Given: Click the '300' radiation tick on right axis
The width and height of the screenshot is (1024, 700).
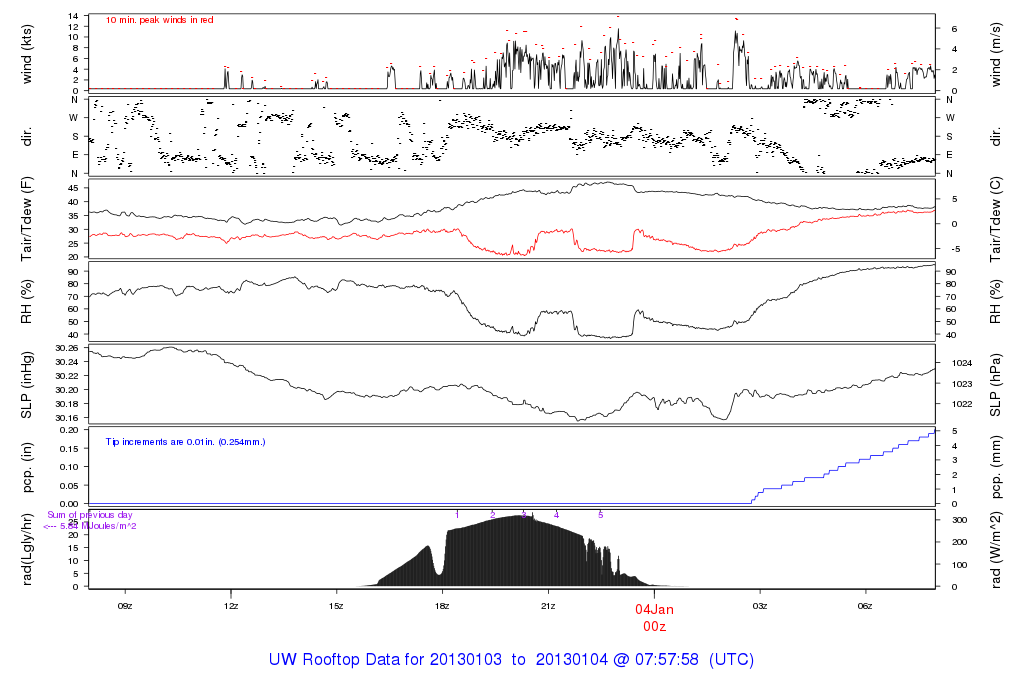Looking at the screenshot, I should pyautogui.click(x=959, y=520).
